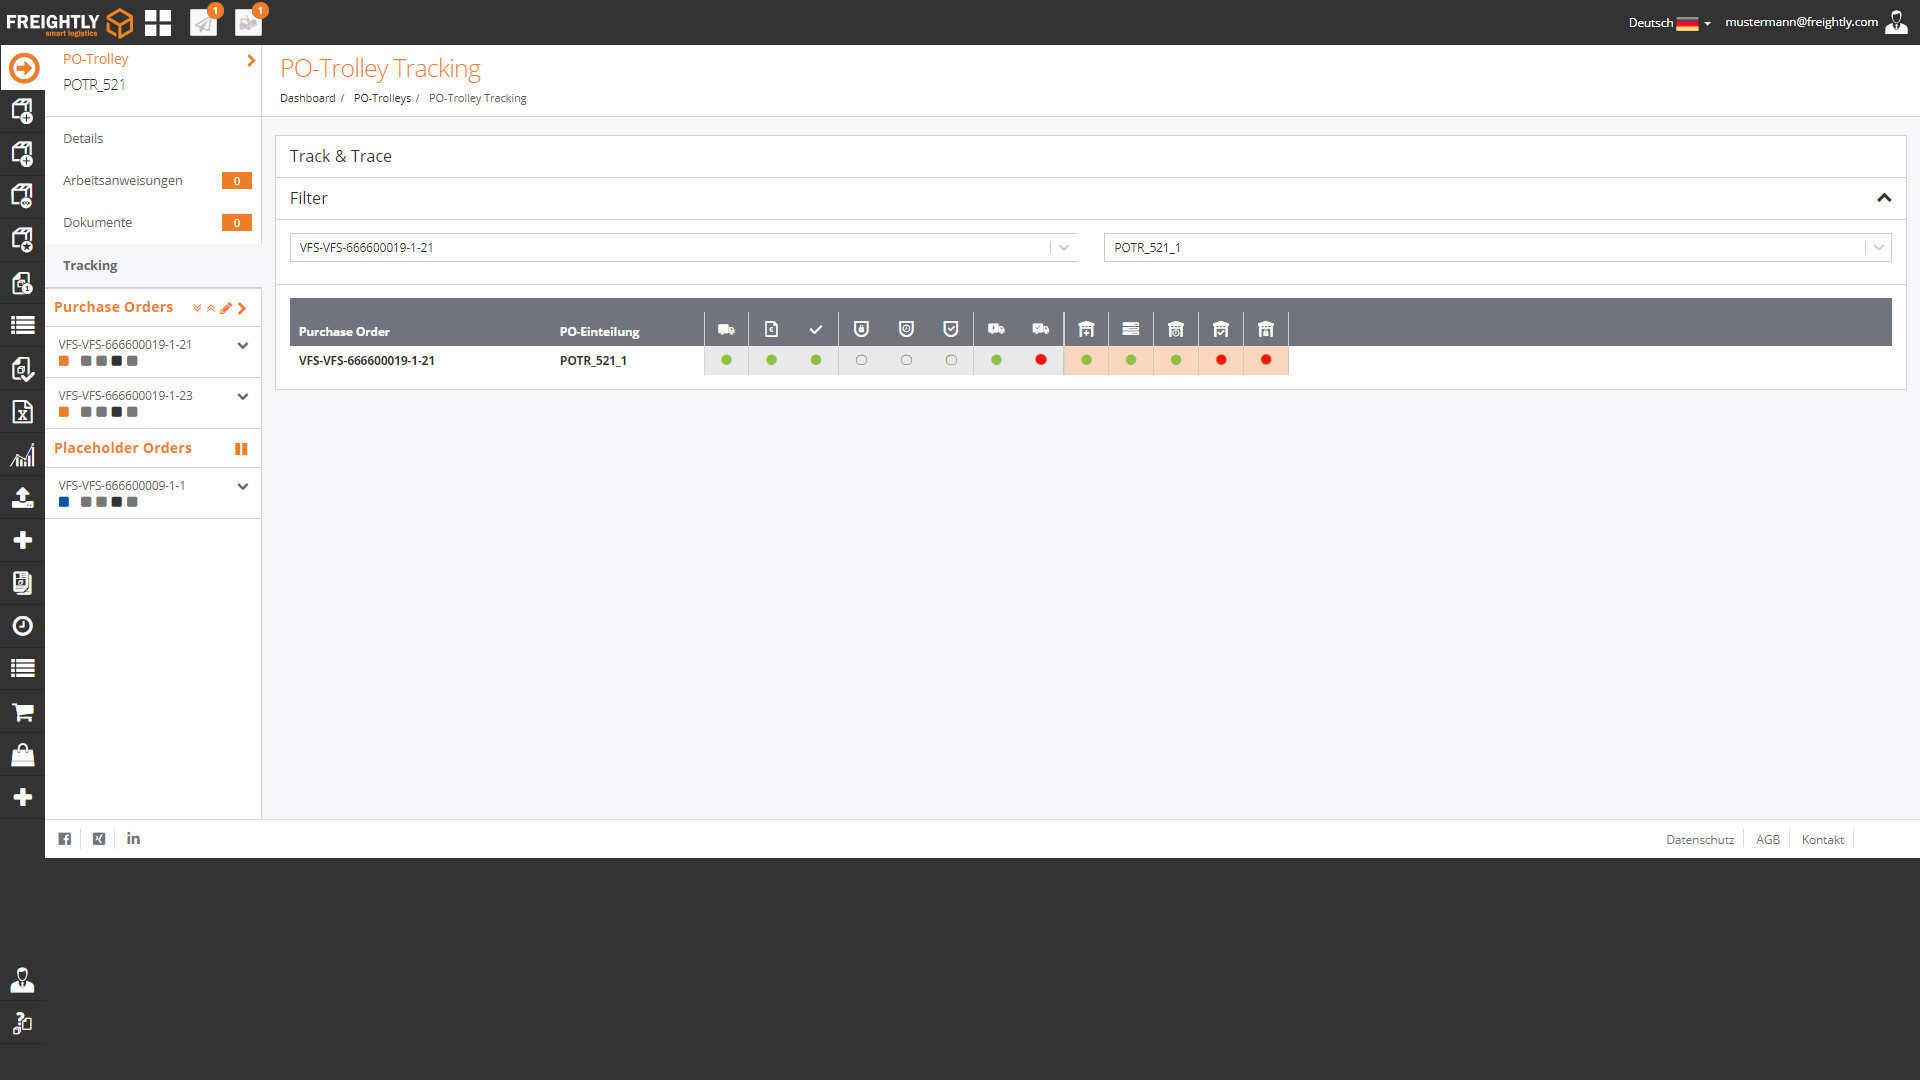Screen dimensions: 1920x1080
Task: Click the storage shelves column header icon
Action: coord(1131,329)
